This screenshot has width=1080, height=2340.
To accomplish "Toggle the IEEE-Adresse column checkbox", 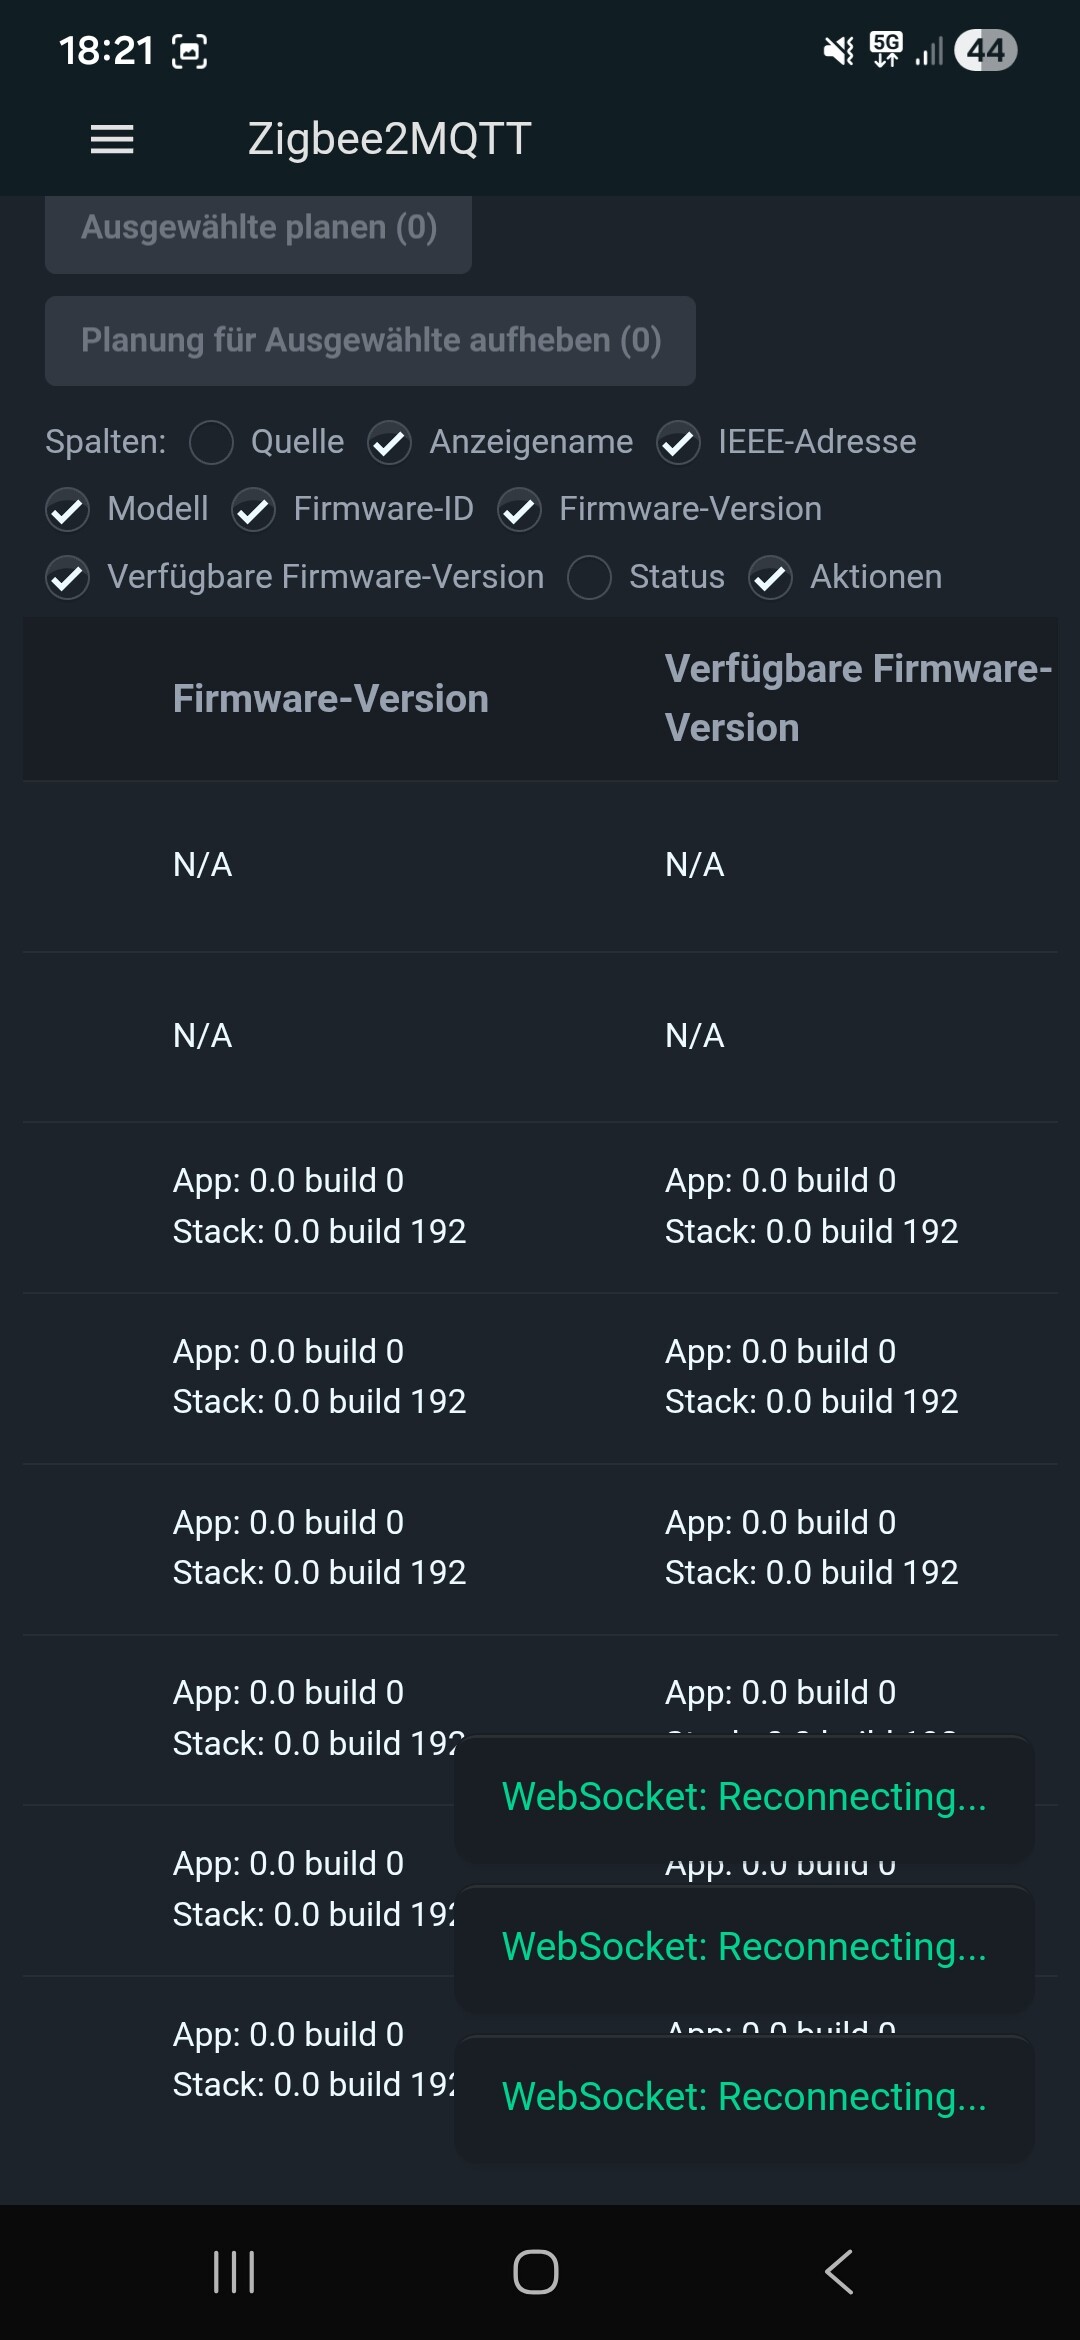I will 678,442.
